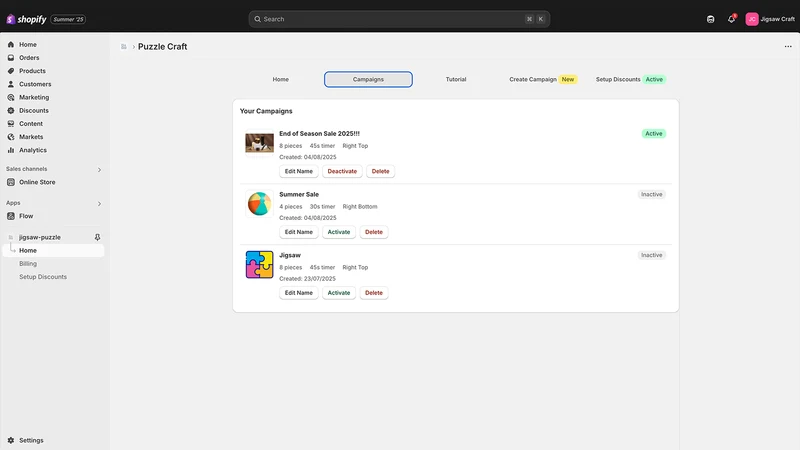
Task: Open Discounts icon in sidebar
Action: point(11,111)
